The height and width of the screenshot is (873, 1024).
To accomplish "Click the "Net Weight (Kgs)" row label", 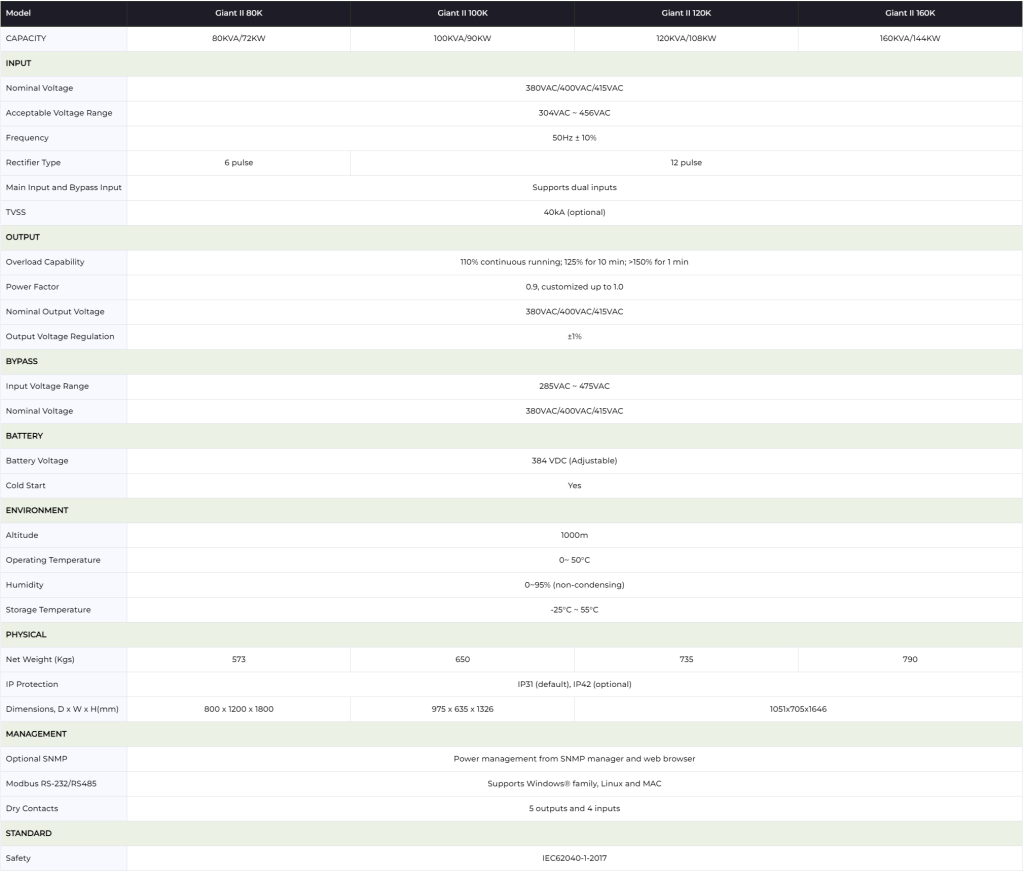I will coord(40,659).
